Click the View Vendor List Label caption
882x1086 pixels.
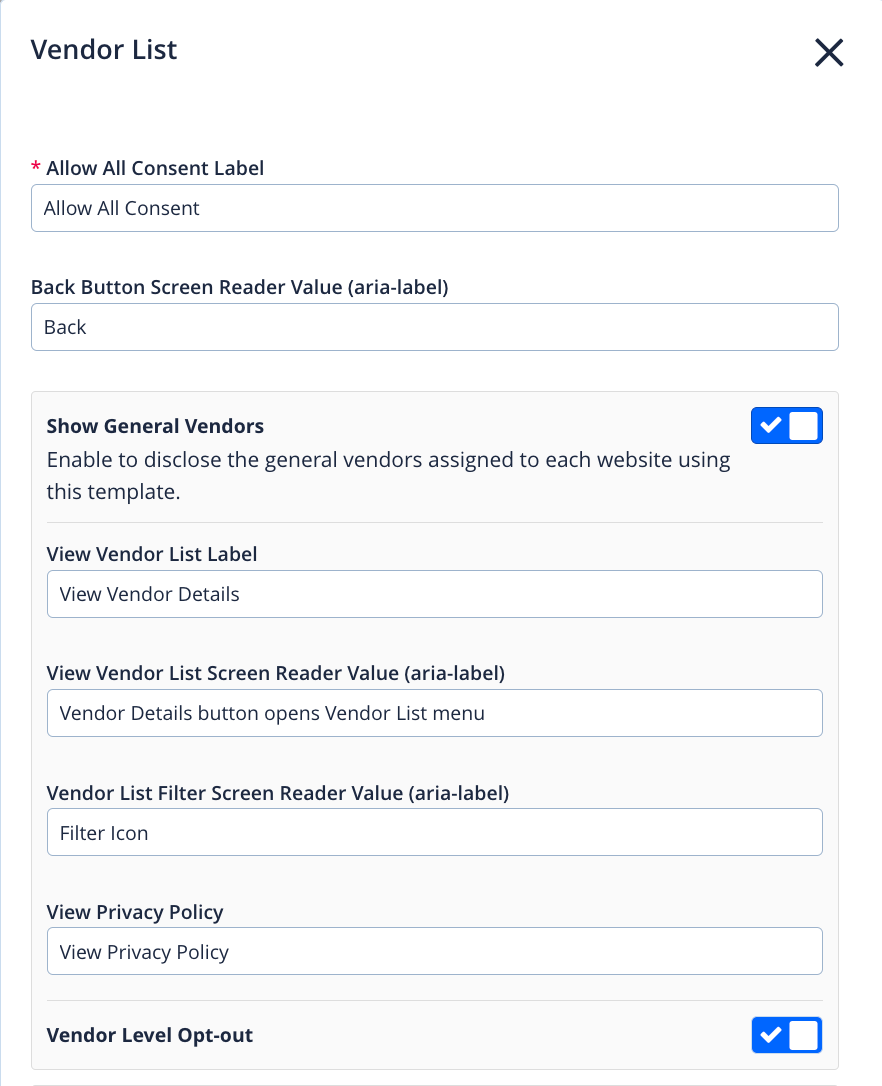click(x=152, y=554)
